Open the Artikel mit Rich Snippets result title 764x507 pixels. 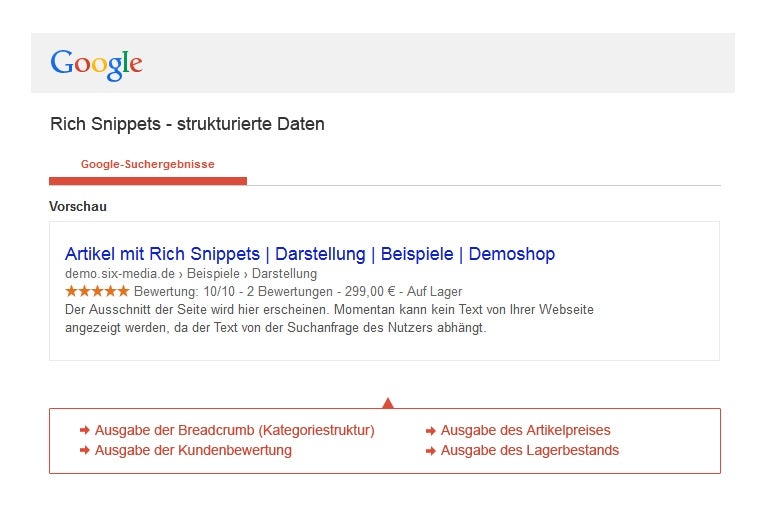[x=310, y=254]
